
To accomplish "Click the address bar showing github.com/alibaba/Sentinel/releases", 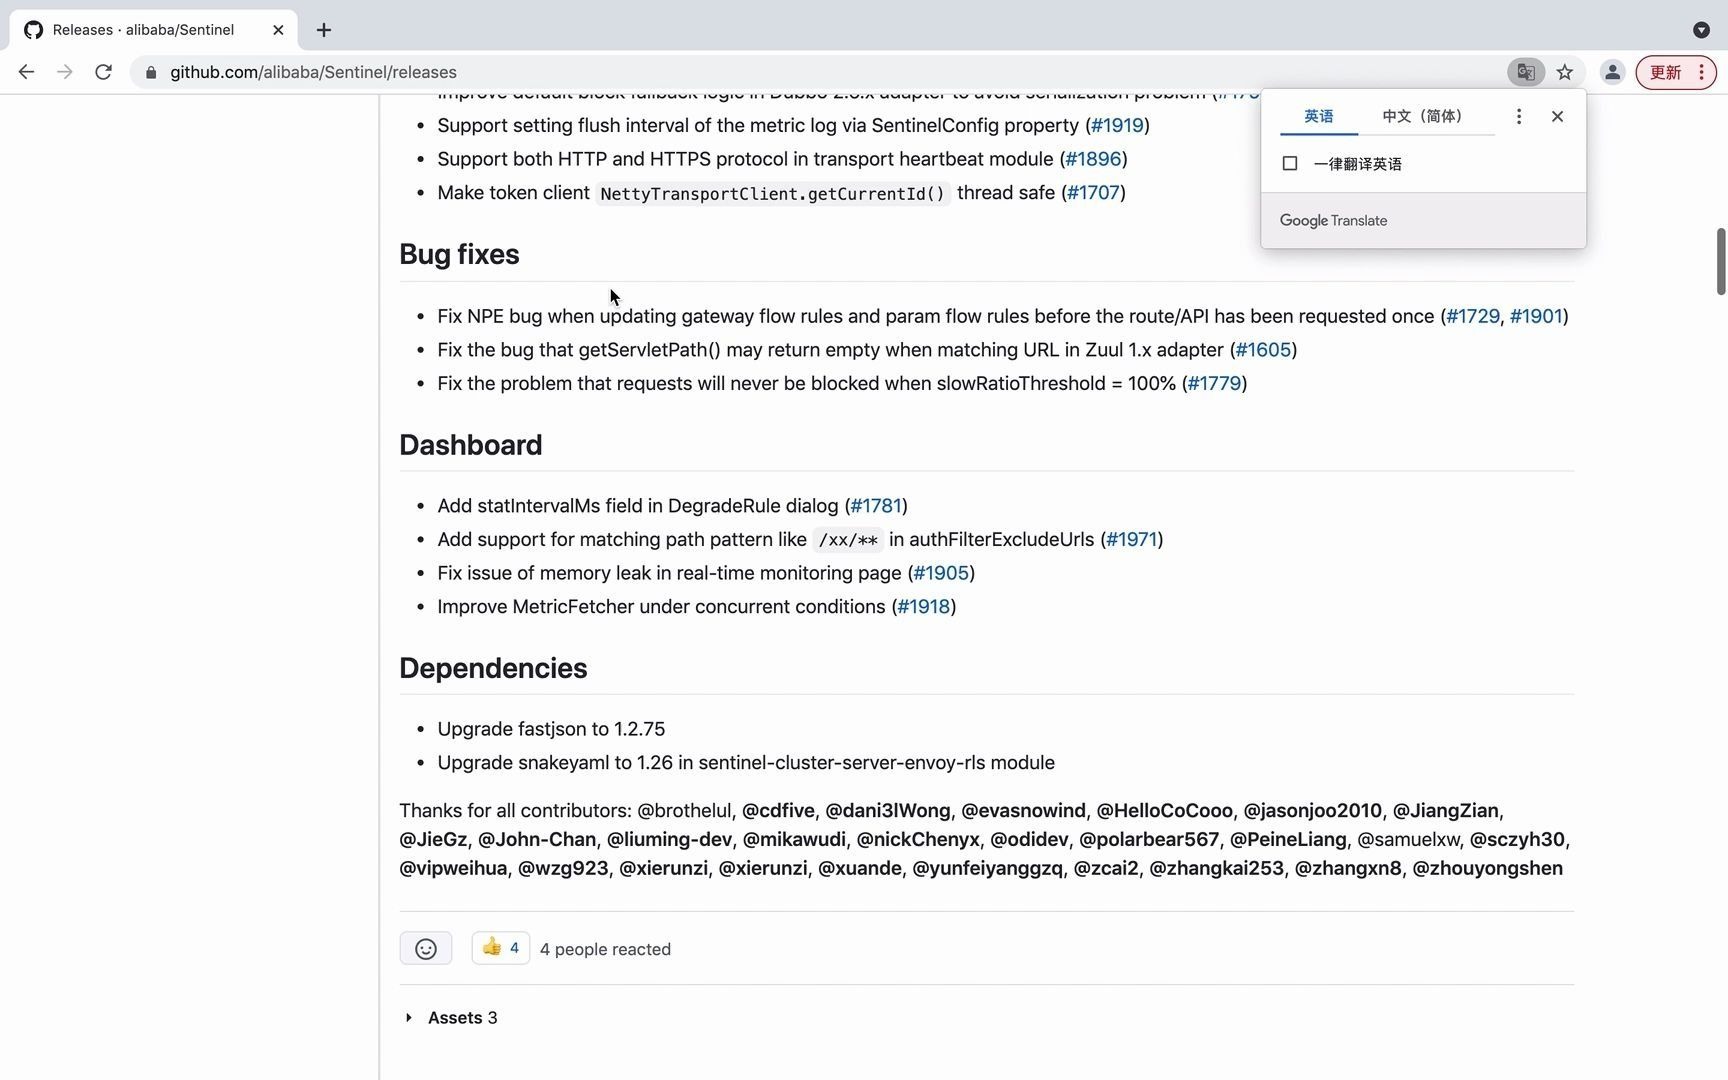I will tap(820, 72).
